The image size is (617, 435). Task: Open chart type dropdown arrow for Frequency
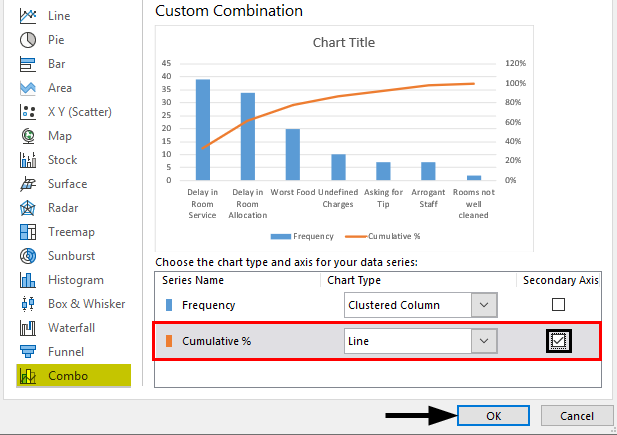(x=484, y=305)
